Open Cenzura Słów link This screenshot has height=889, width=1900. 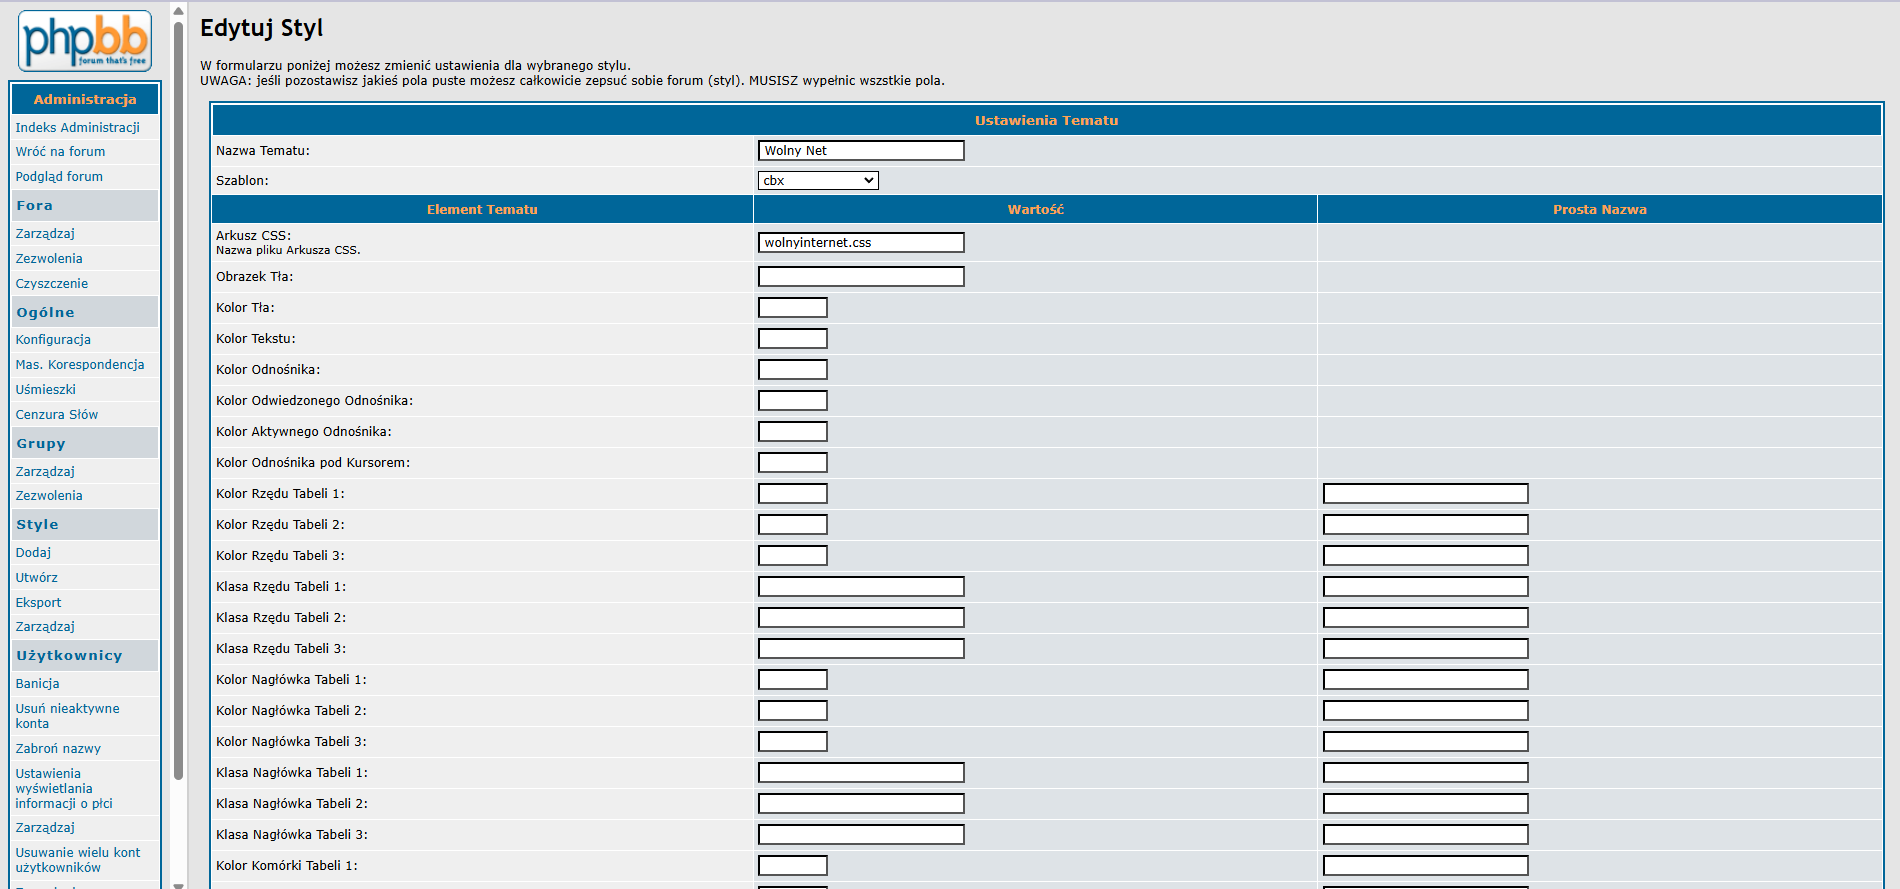point(56,415)
